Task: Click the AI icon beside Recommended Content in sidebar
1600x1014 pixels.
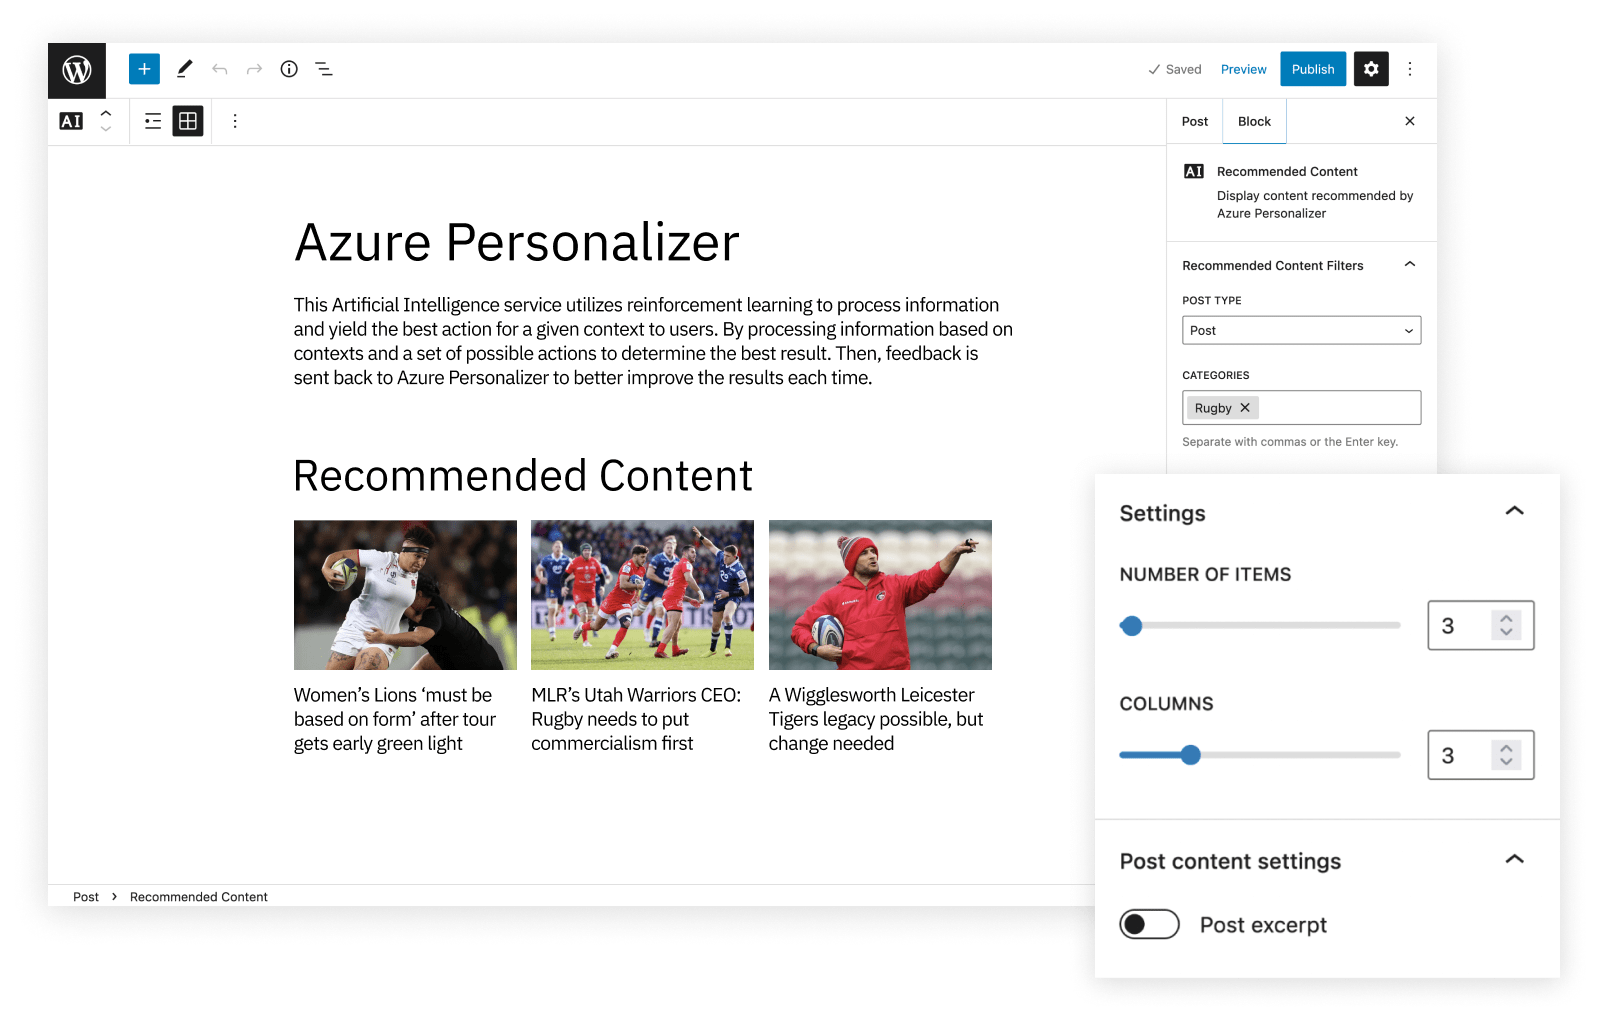Action: [x=1194, y=171]
